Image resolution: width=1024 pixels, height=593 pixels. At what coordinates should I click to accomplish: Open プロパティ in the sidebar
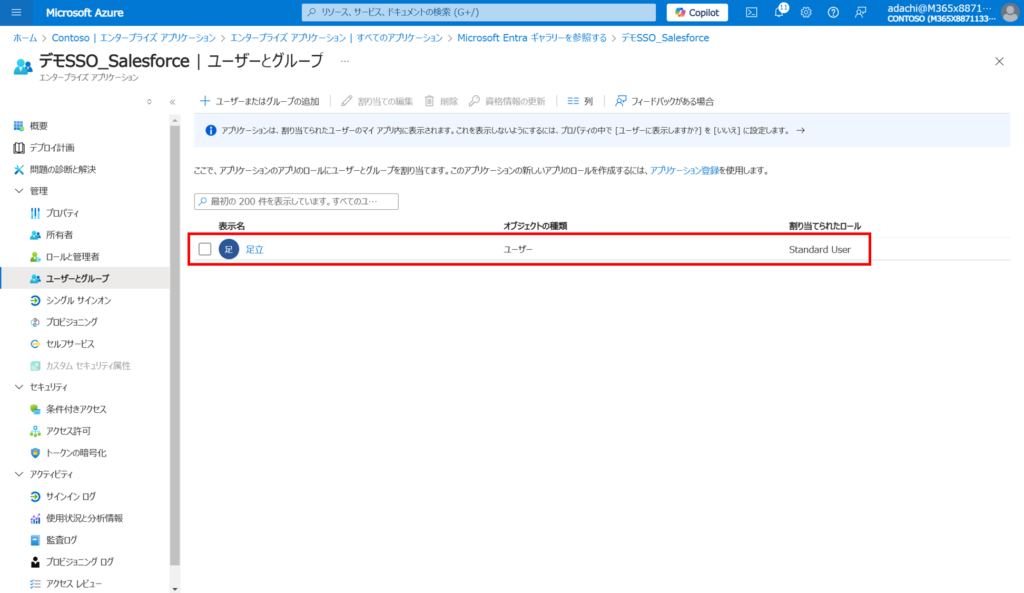click(x=55, y=213)
